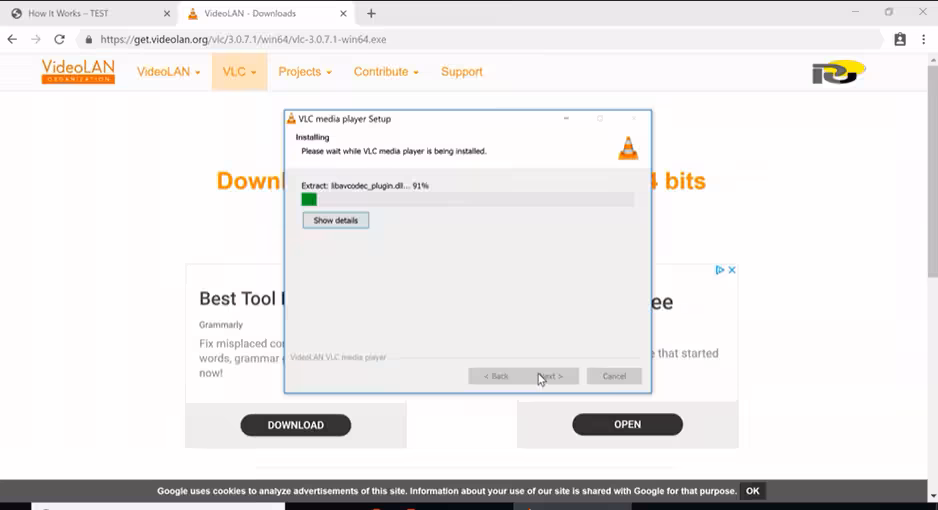Click the browser back arrow
This screenshot has width=938, height=510.
(x=13, y=39)
